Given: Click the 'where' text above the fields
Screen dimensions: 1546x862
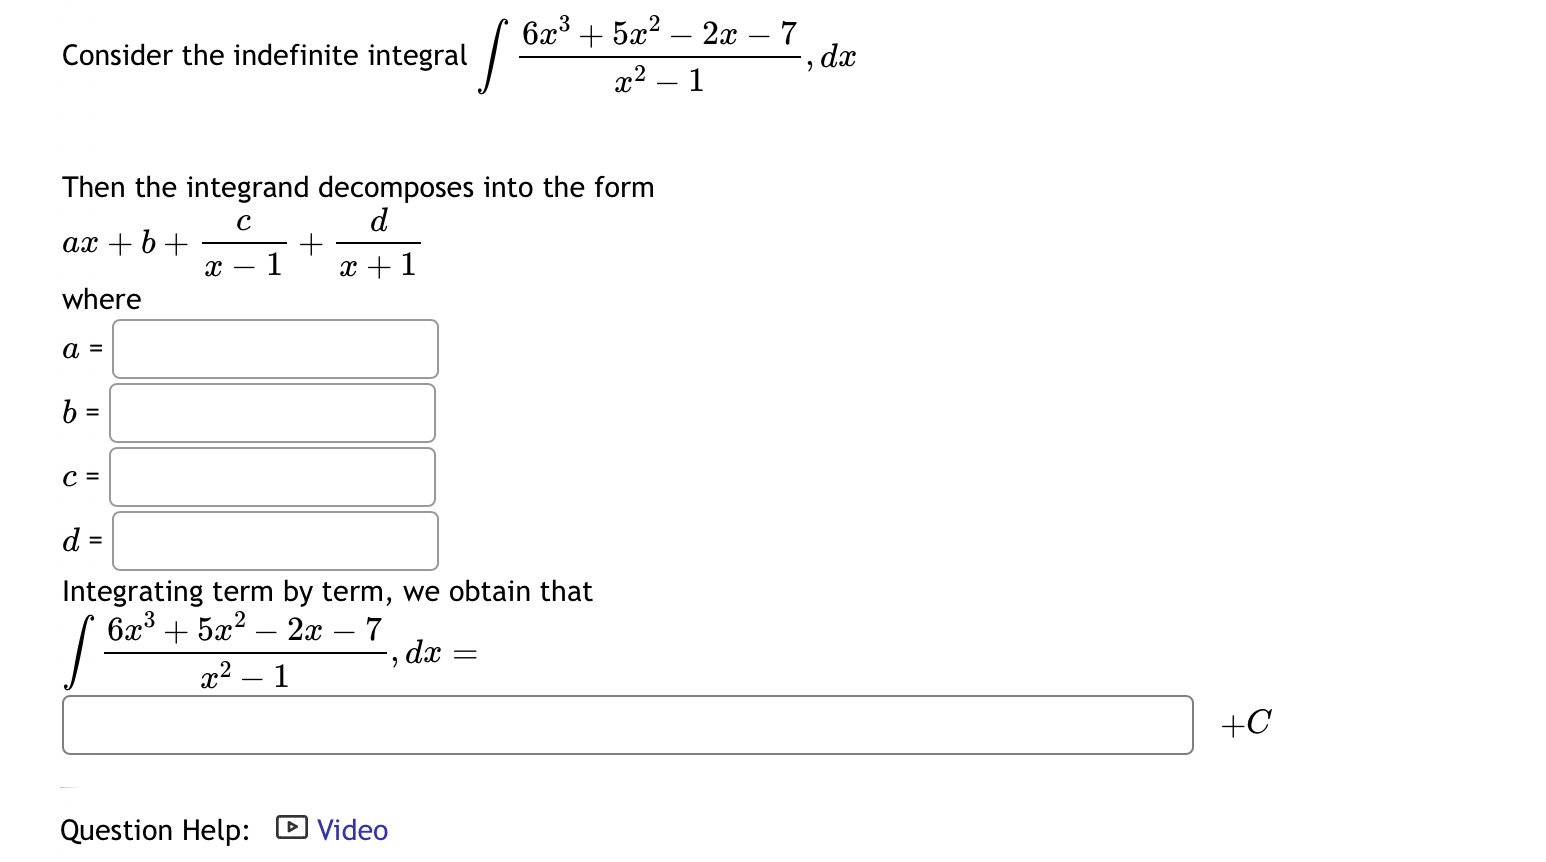Looking at the screenshot, I should coord(100,299).
